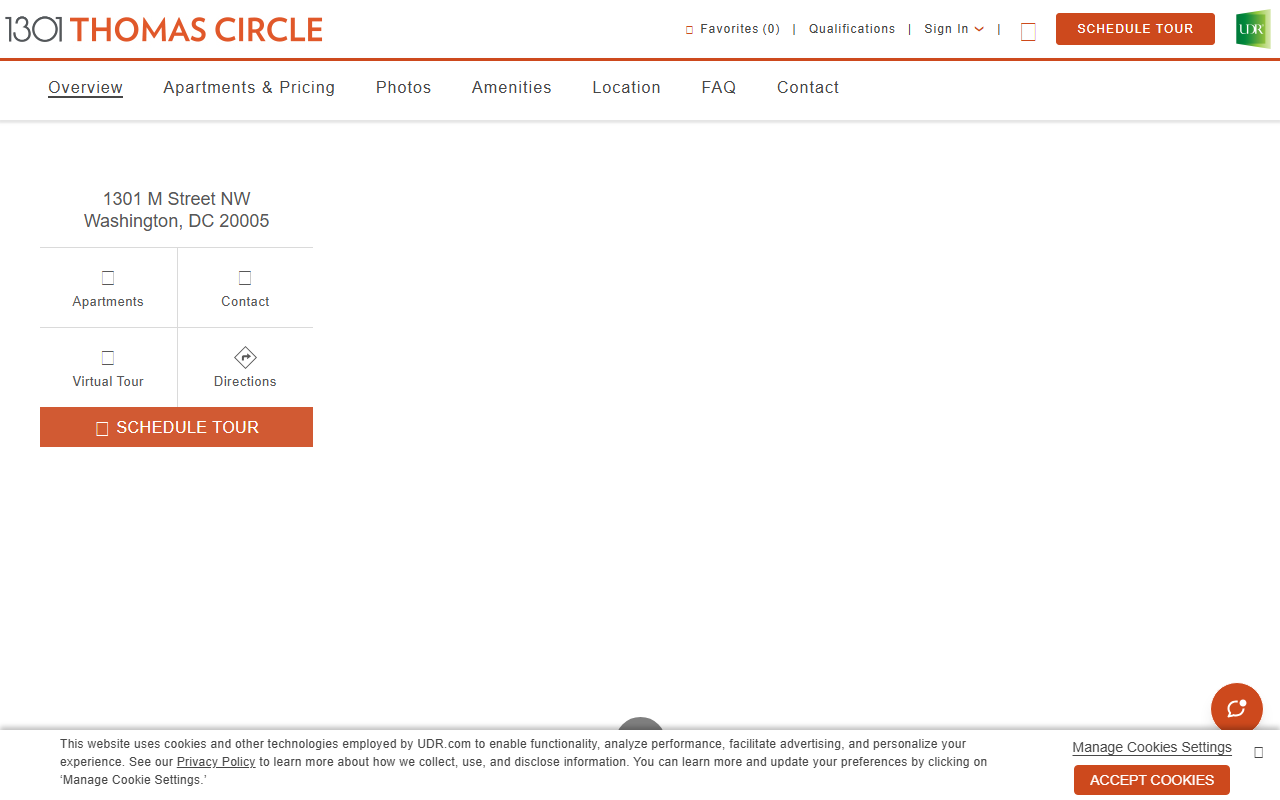1280x800 pixels.
Task: Click the Contact icon tile
Action: pos(245,288)
